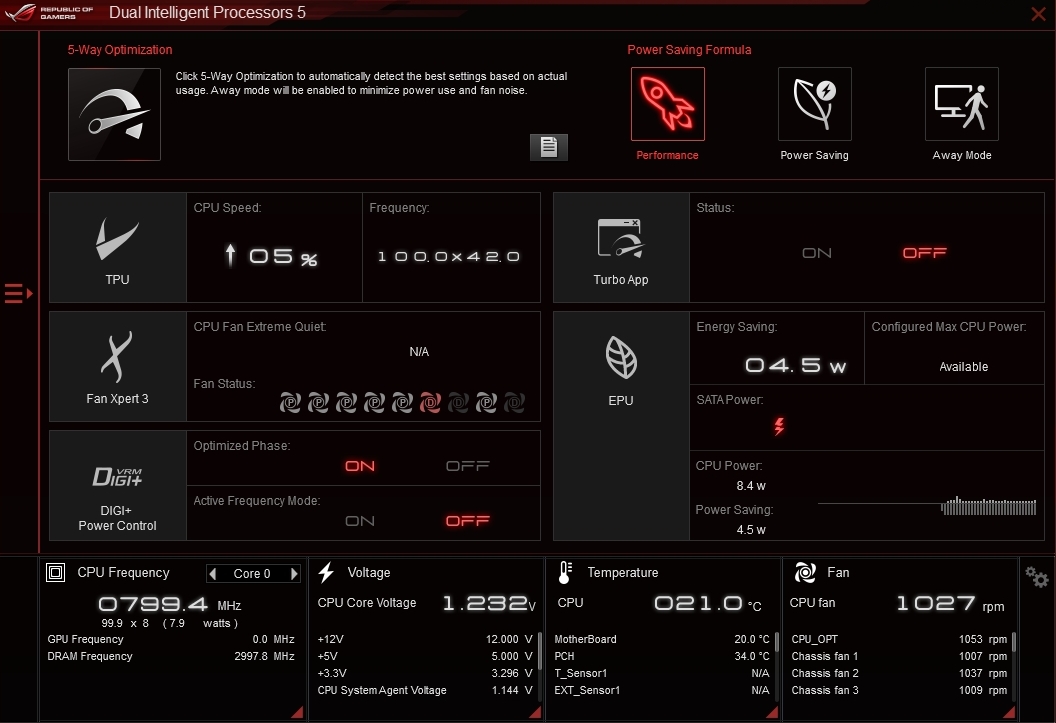Click the Chassis fan 2 row
This screenshot has width=1056, height=723.
pyautogui.click(x=899, y=673)
